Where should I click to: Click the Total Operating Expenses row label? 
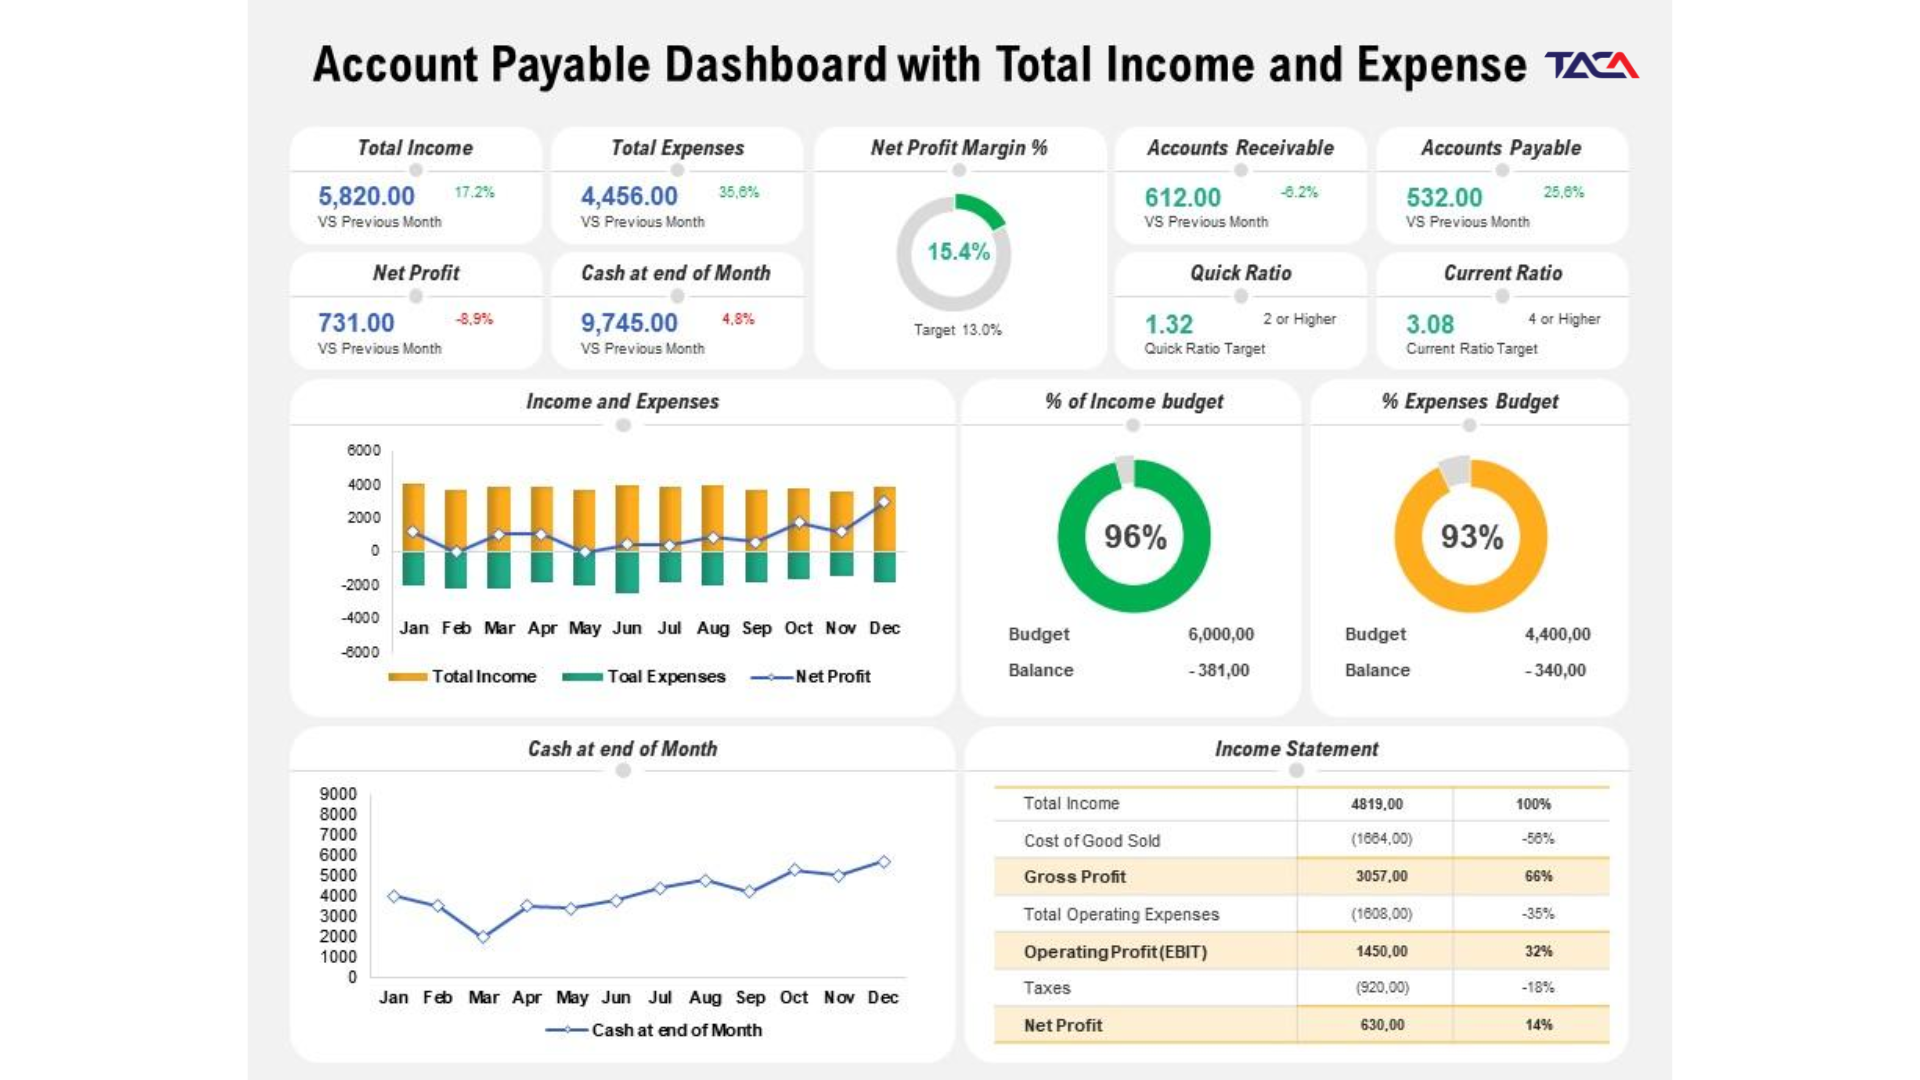(1121, 914)
